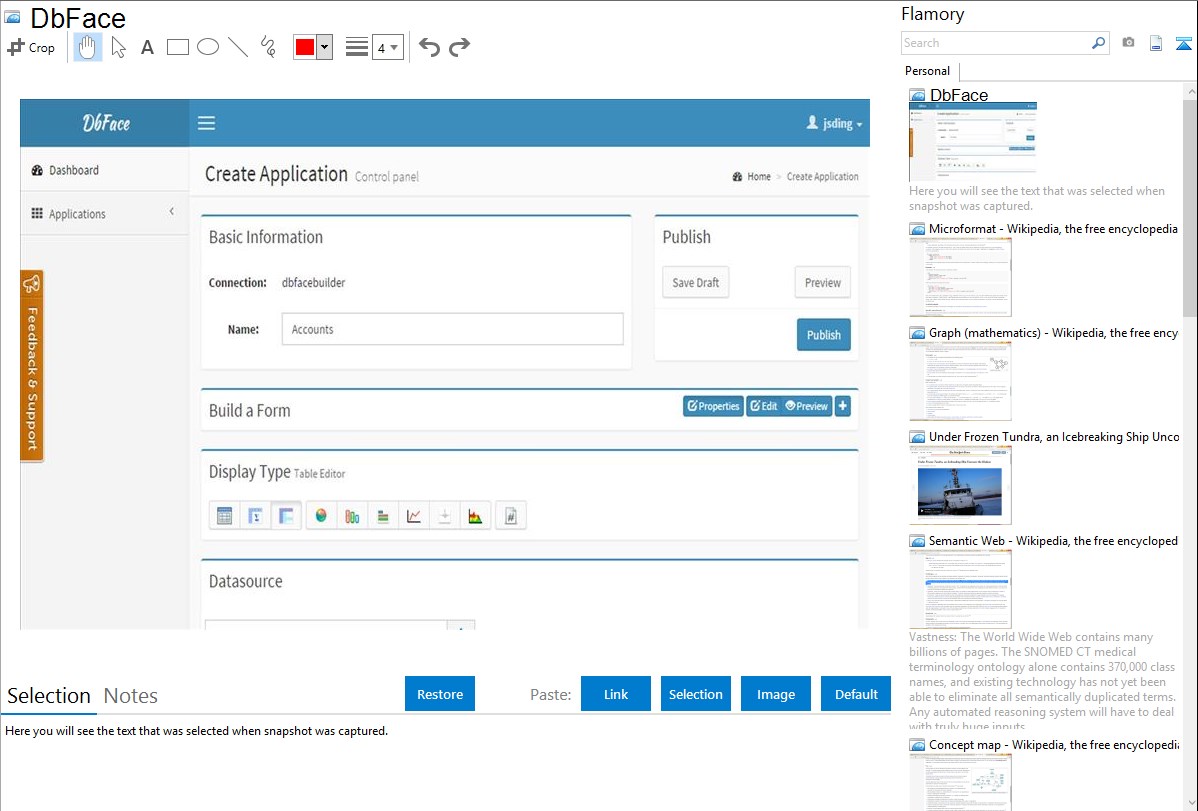Focus the Flamory Search box
This screenshot has width=1198, height=811.
coord(996,43)
